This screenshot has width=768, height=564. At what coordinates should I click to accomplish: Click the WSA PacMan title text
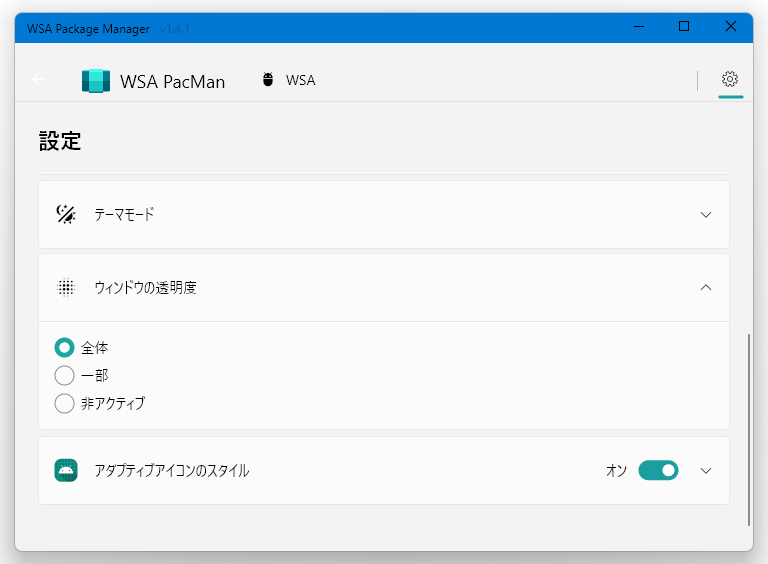click(x=172, y=82)
